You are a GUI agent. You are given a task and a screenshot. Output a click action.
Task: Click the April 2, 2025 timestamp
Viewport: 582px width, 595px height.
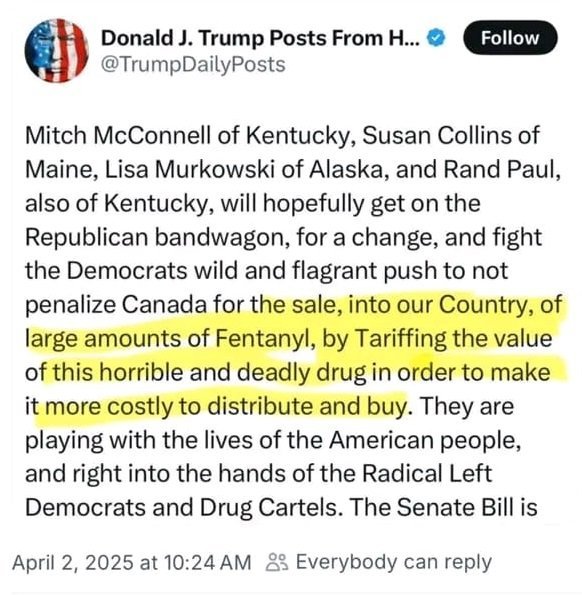(132, 562)
